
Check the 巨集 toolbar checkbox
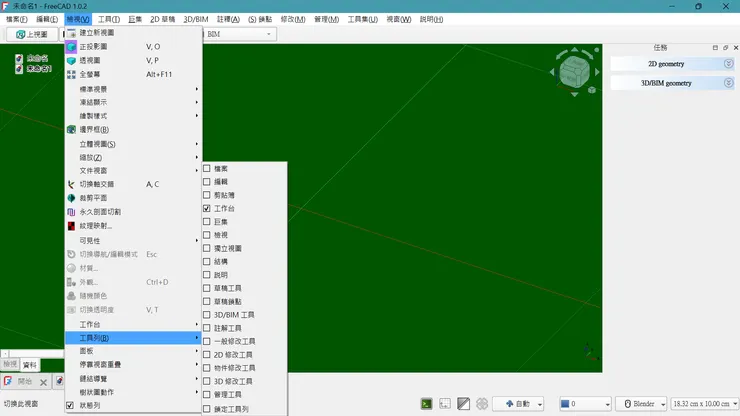(x=207, y=221)
